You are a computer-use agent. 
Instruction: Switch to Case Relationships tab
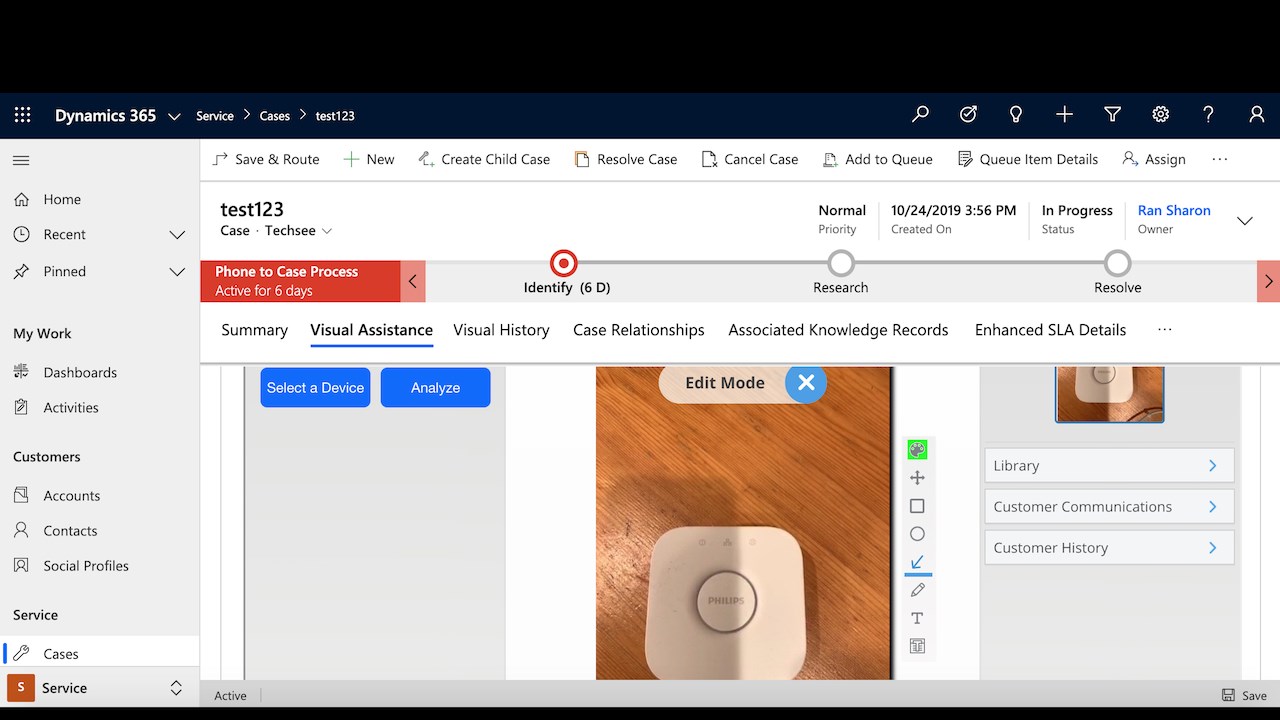point(639,330)
